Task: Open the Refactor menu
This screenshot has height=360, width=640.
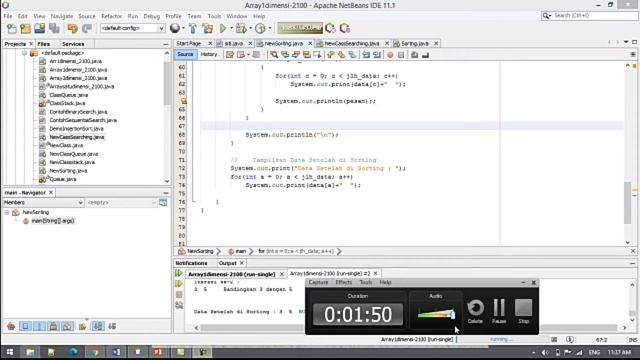Action: (x=111, y=16)
